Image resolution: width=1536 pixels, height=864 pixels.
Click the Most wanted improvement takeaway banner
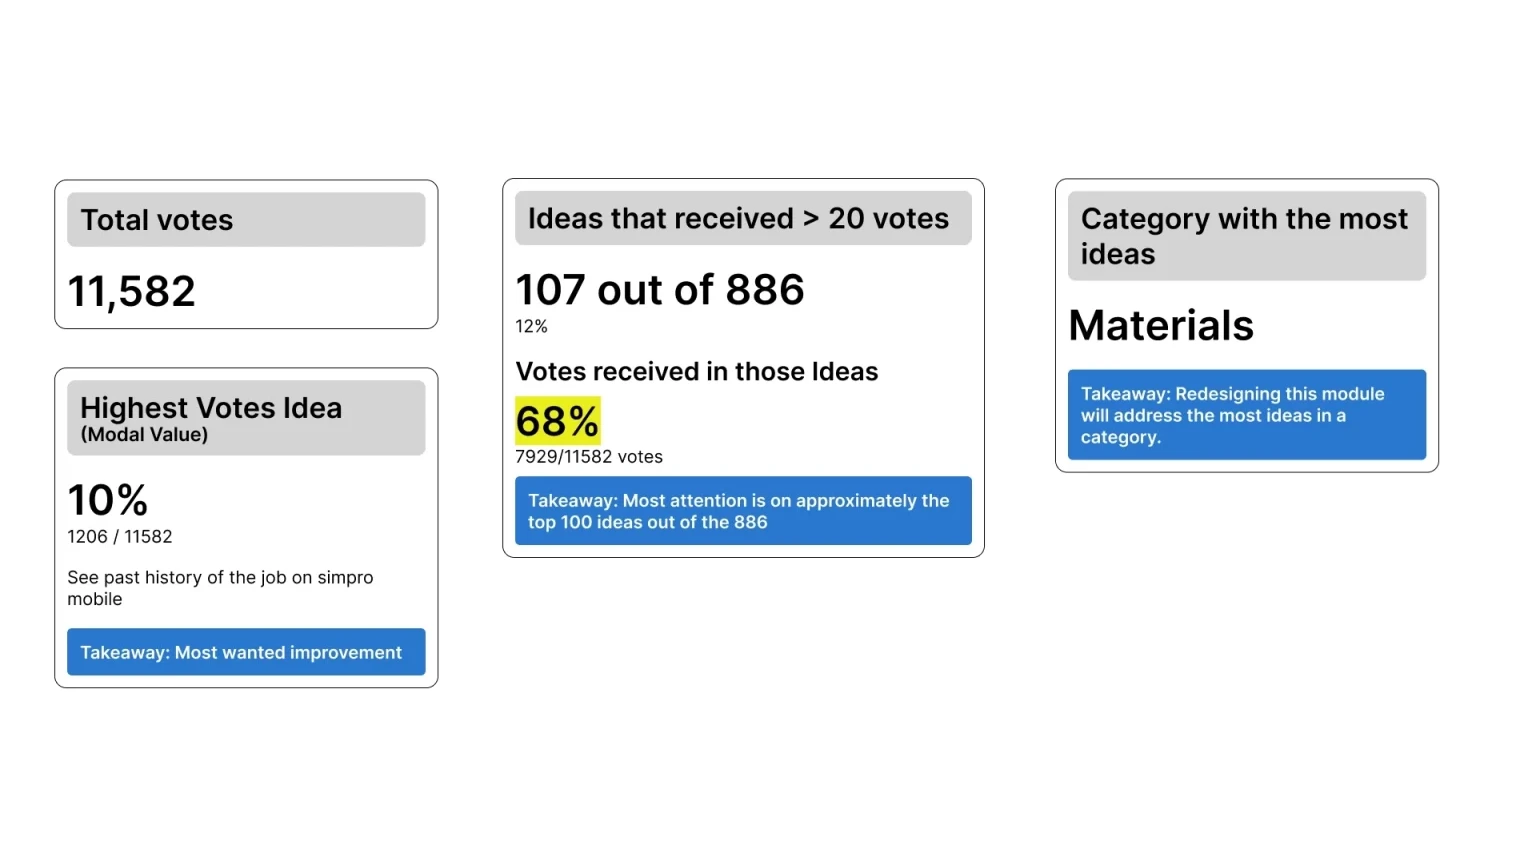[x=246, y=652]
